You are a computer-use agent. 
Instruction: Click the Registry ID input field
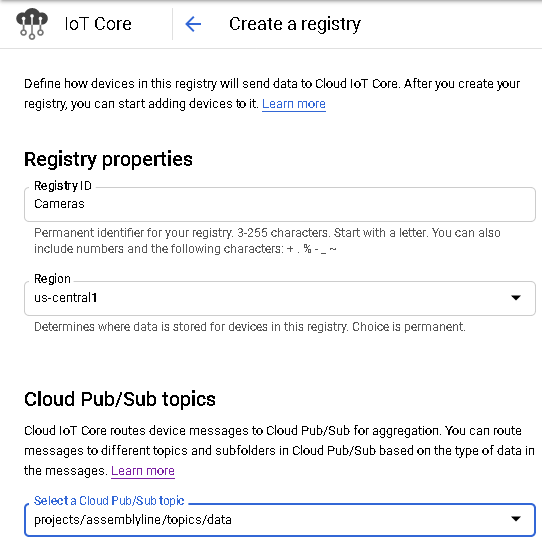coord(280,204)
